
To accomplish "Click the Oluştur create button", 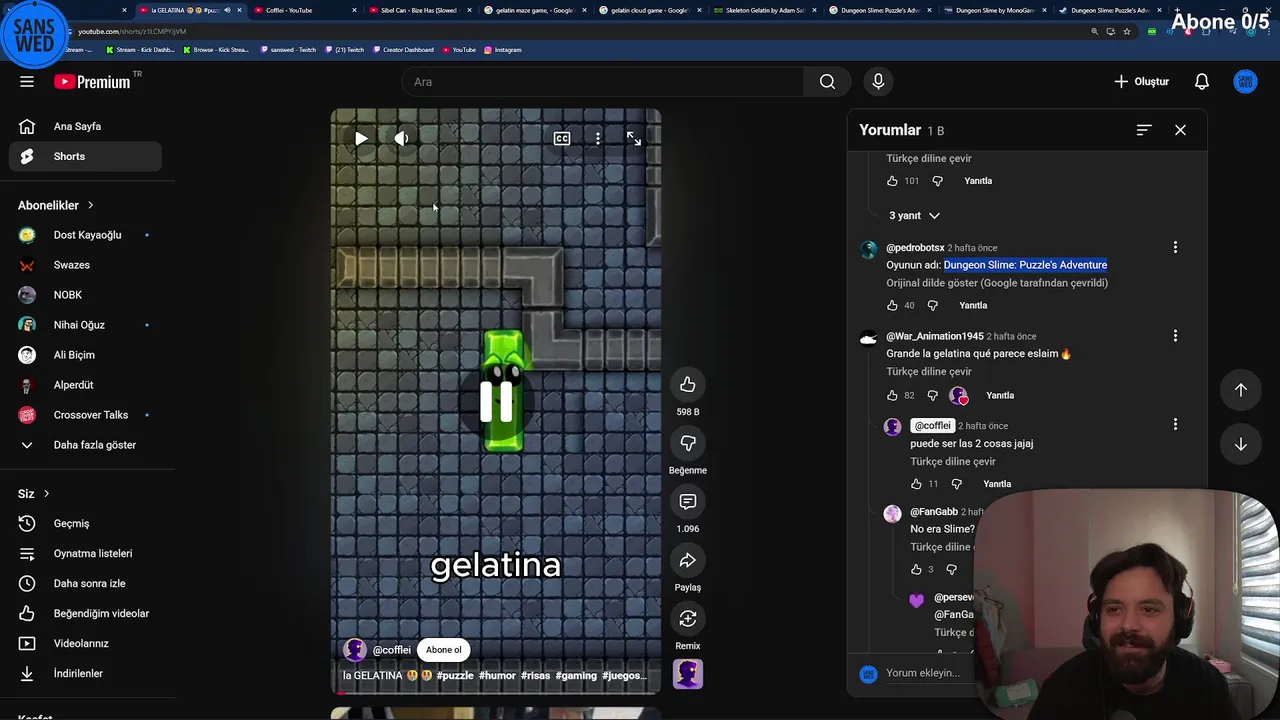I will tap(1141, 82).
